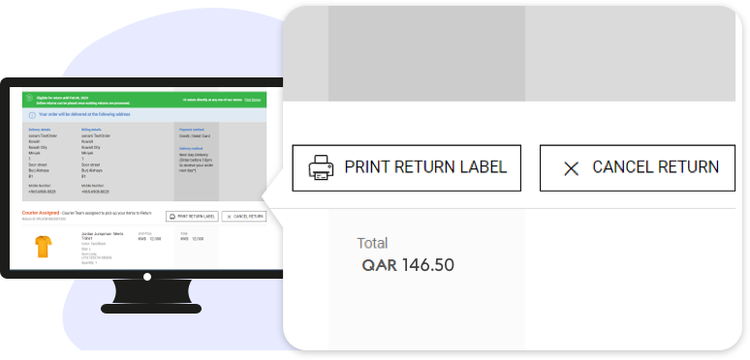Click the large printer icon in enlarged callout

pyautogui.click(x=321, y=167)
